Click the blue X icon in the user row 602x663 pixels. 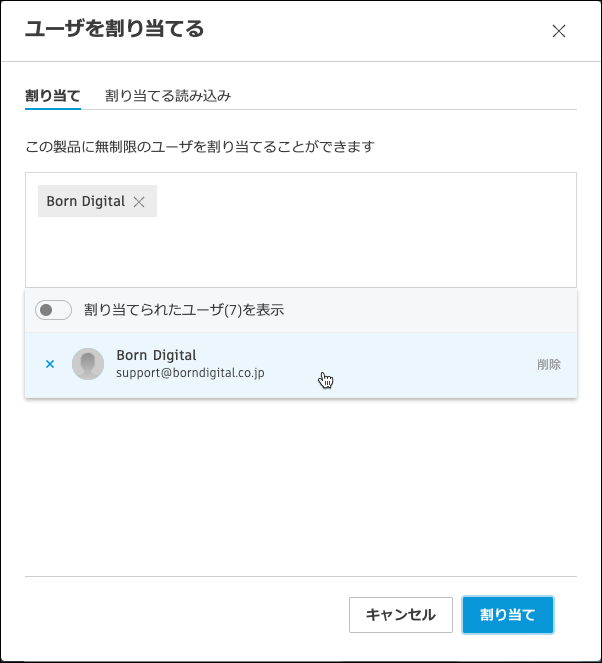click(50, 364)
